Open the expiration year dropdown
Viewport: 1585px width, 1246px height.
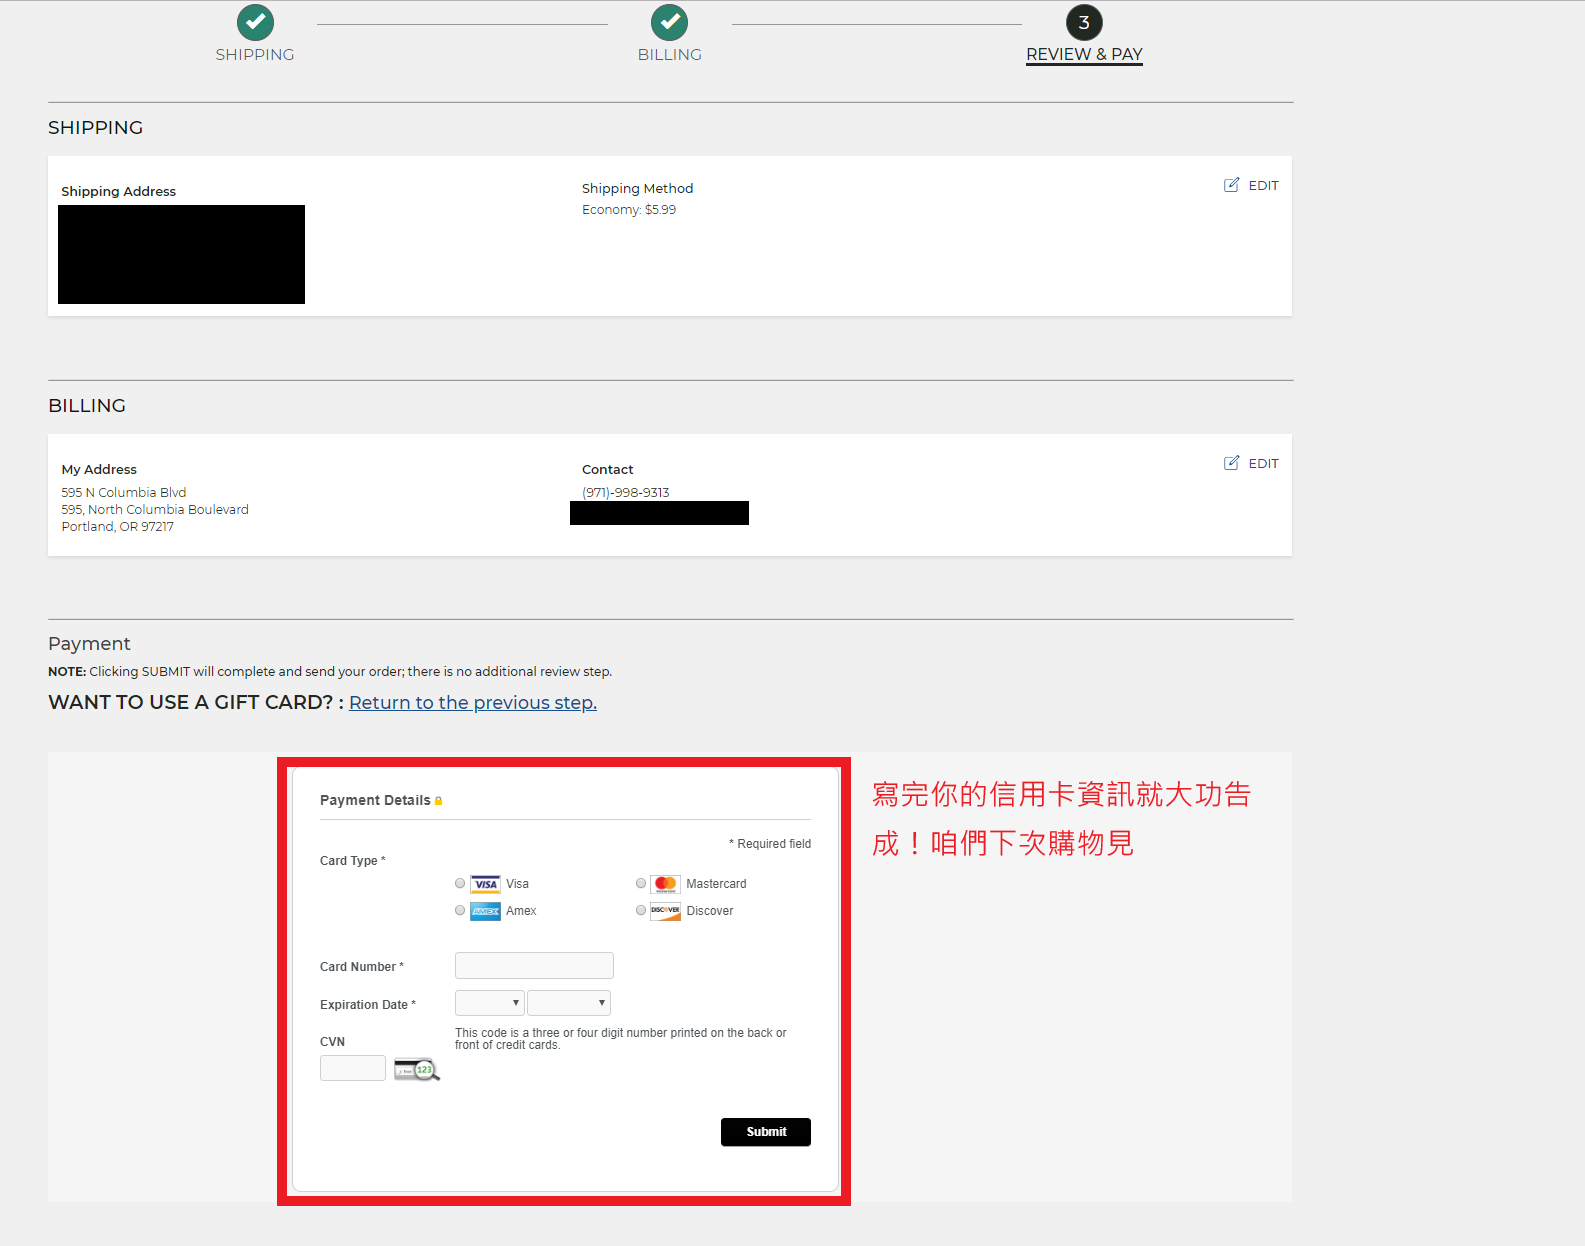pos(568,1003)
